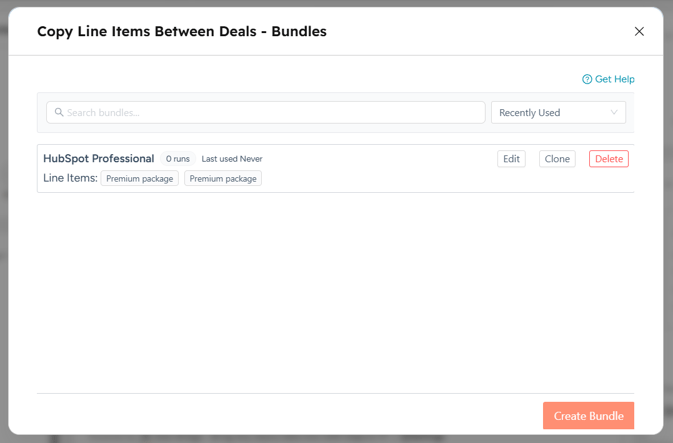Click the second Premium package tag

(x=223, y=179)
